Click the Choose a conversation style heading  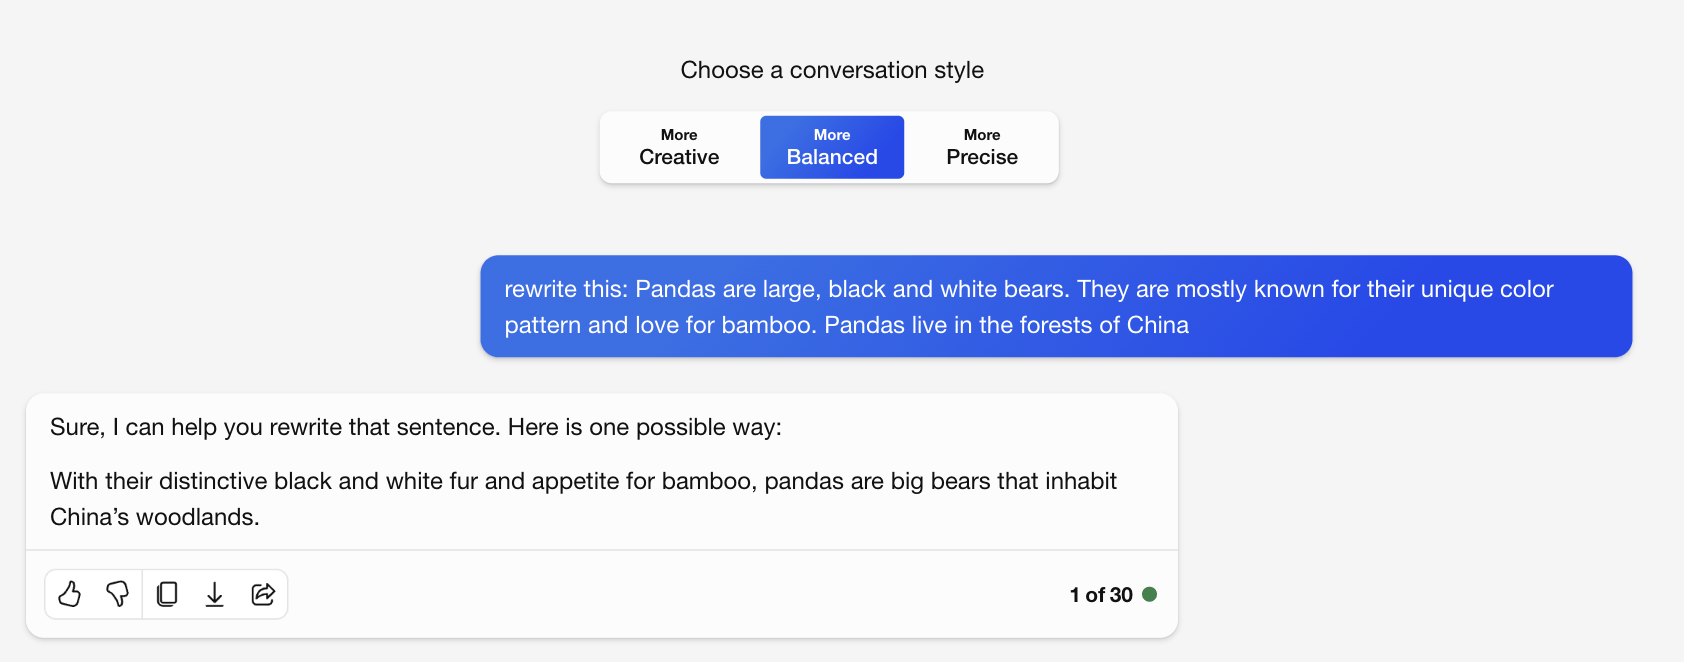click(831, 69)
